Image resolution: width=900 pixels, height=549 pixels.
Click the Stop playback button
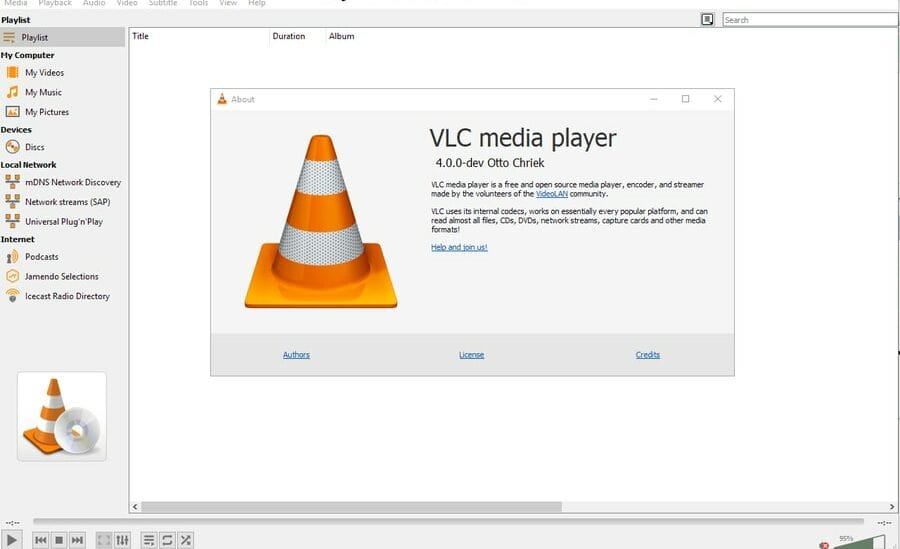point(59,540)
